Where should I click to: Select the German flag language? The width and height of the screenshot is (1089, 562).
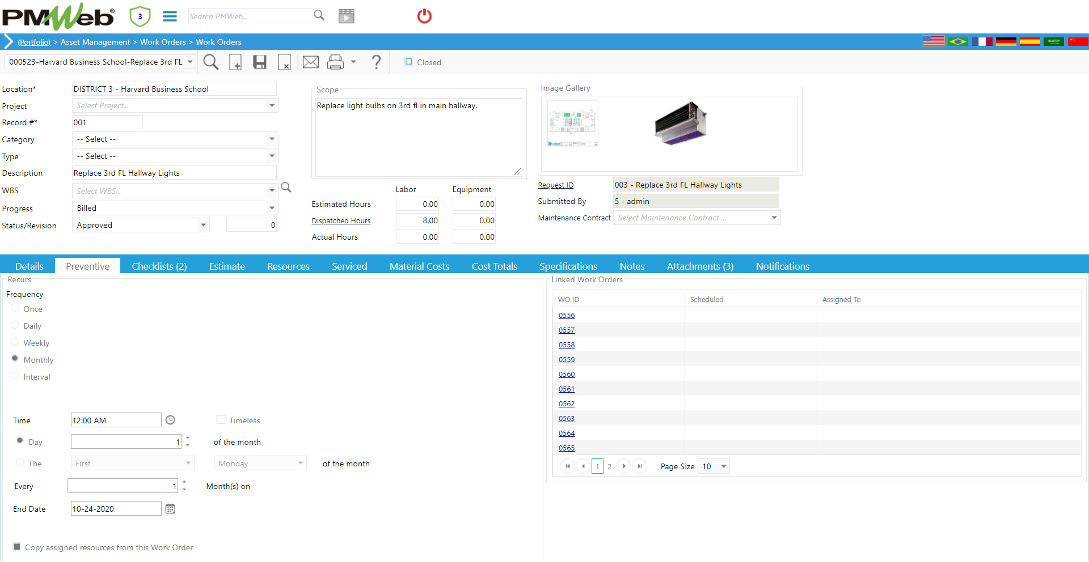click(x=1006, y=42)
